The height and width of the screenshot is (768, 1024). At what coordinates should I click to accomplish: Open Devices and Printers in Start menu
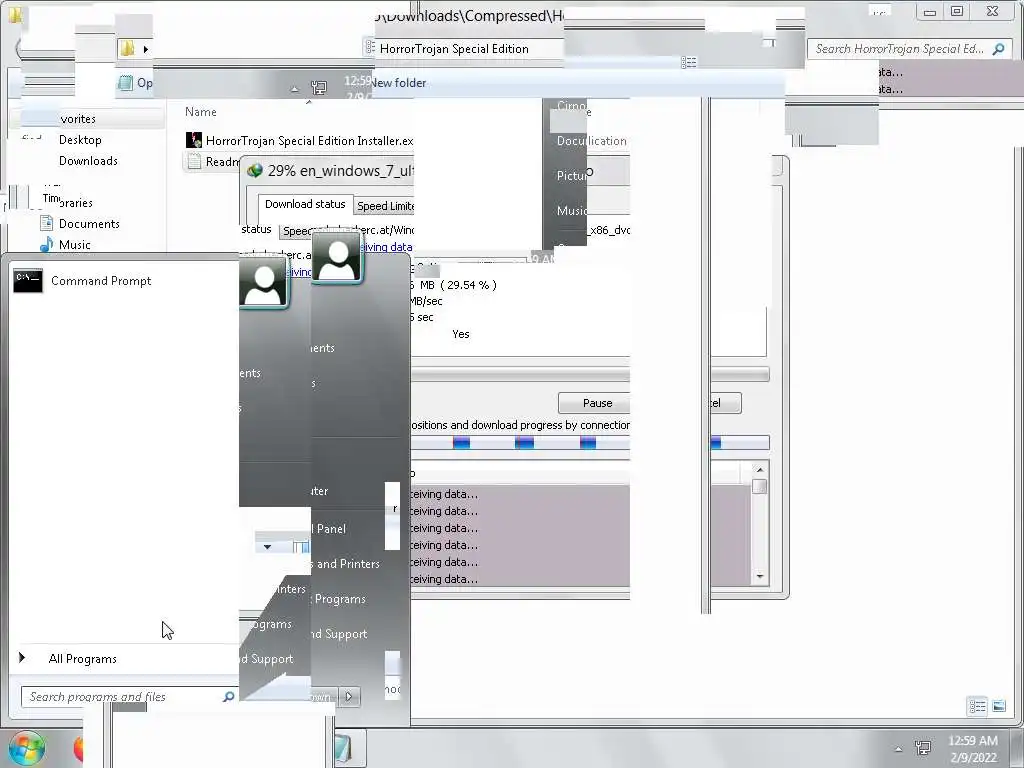pos(346,564)
